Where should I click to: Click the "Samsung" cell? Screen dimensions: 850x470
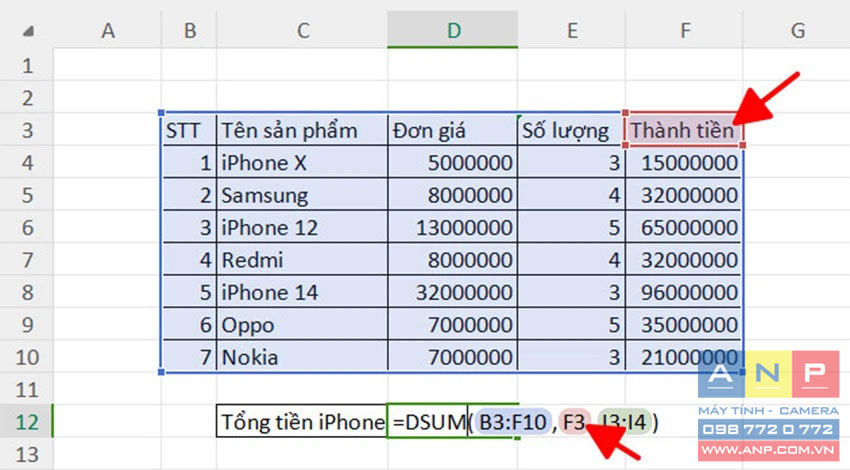pyautogui.click(x=302, y=195)
